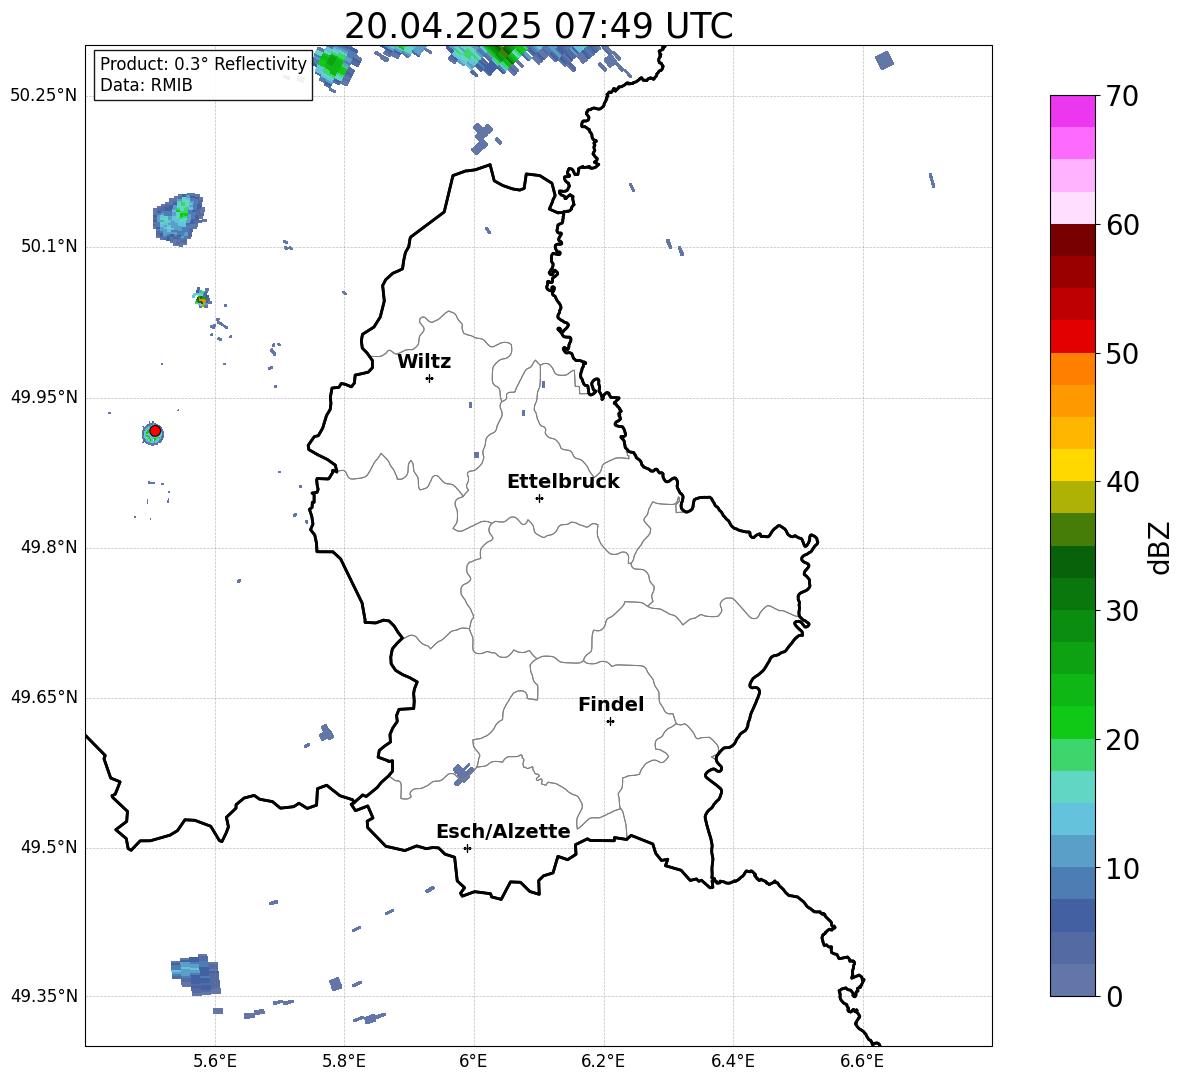
Task: Click the 'Data: RMIB' legend text
Action: click(x=146, y=85)
